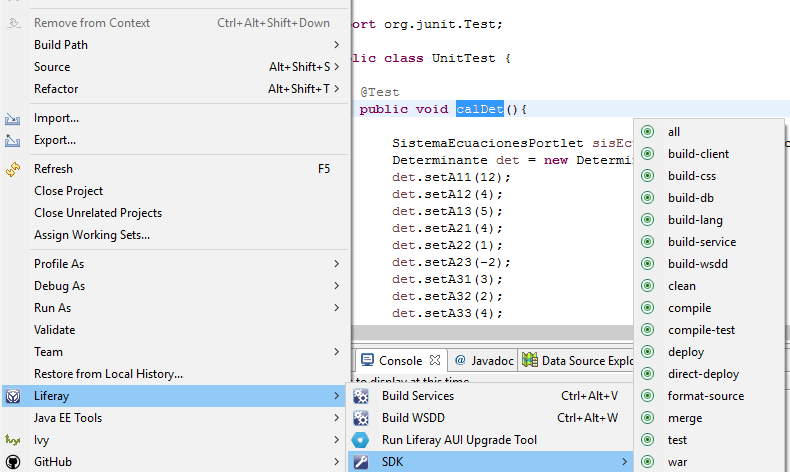Expand the Team submenu arrow
Image resolution: width=790 pixels, height=472 pixels.
click(x=337, y=352)
